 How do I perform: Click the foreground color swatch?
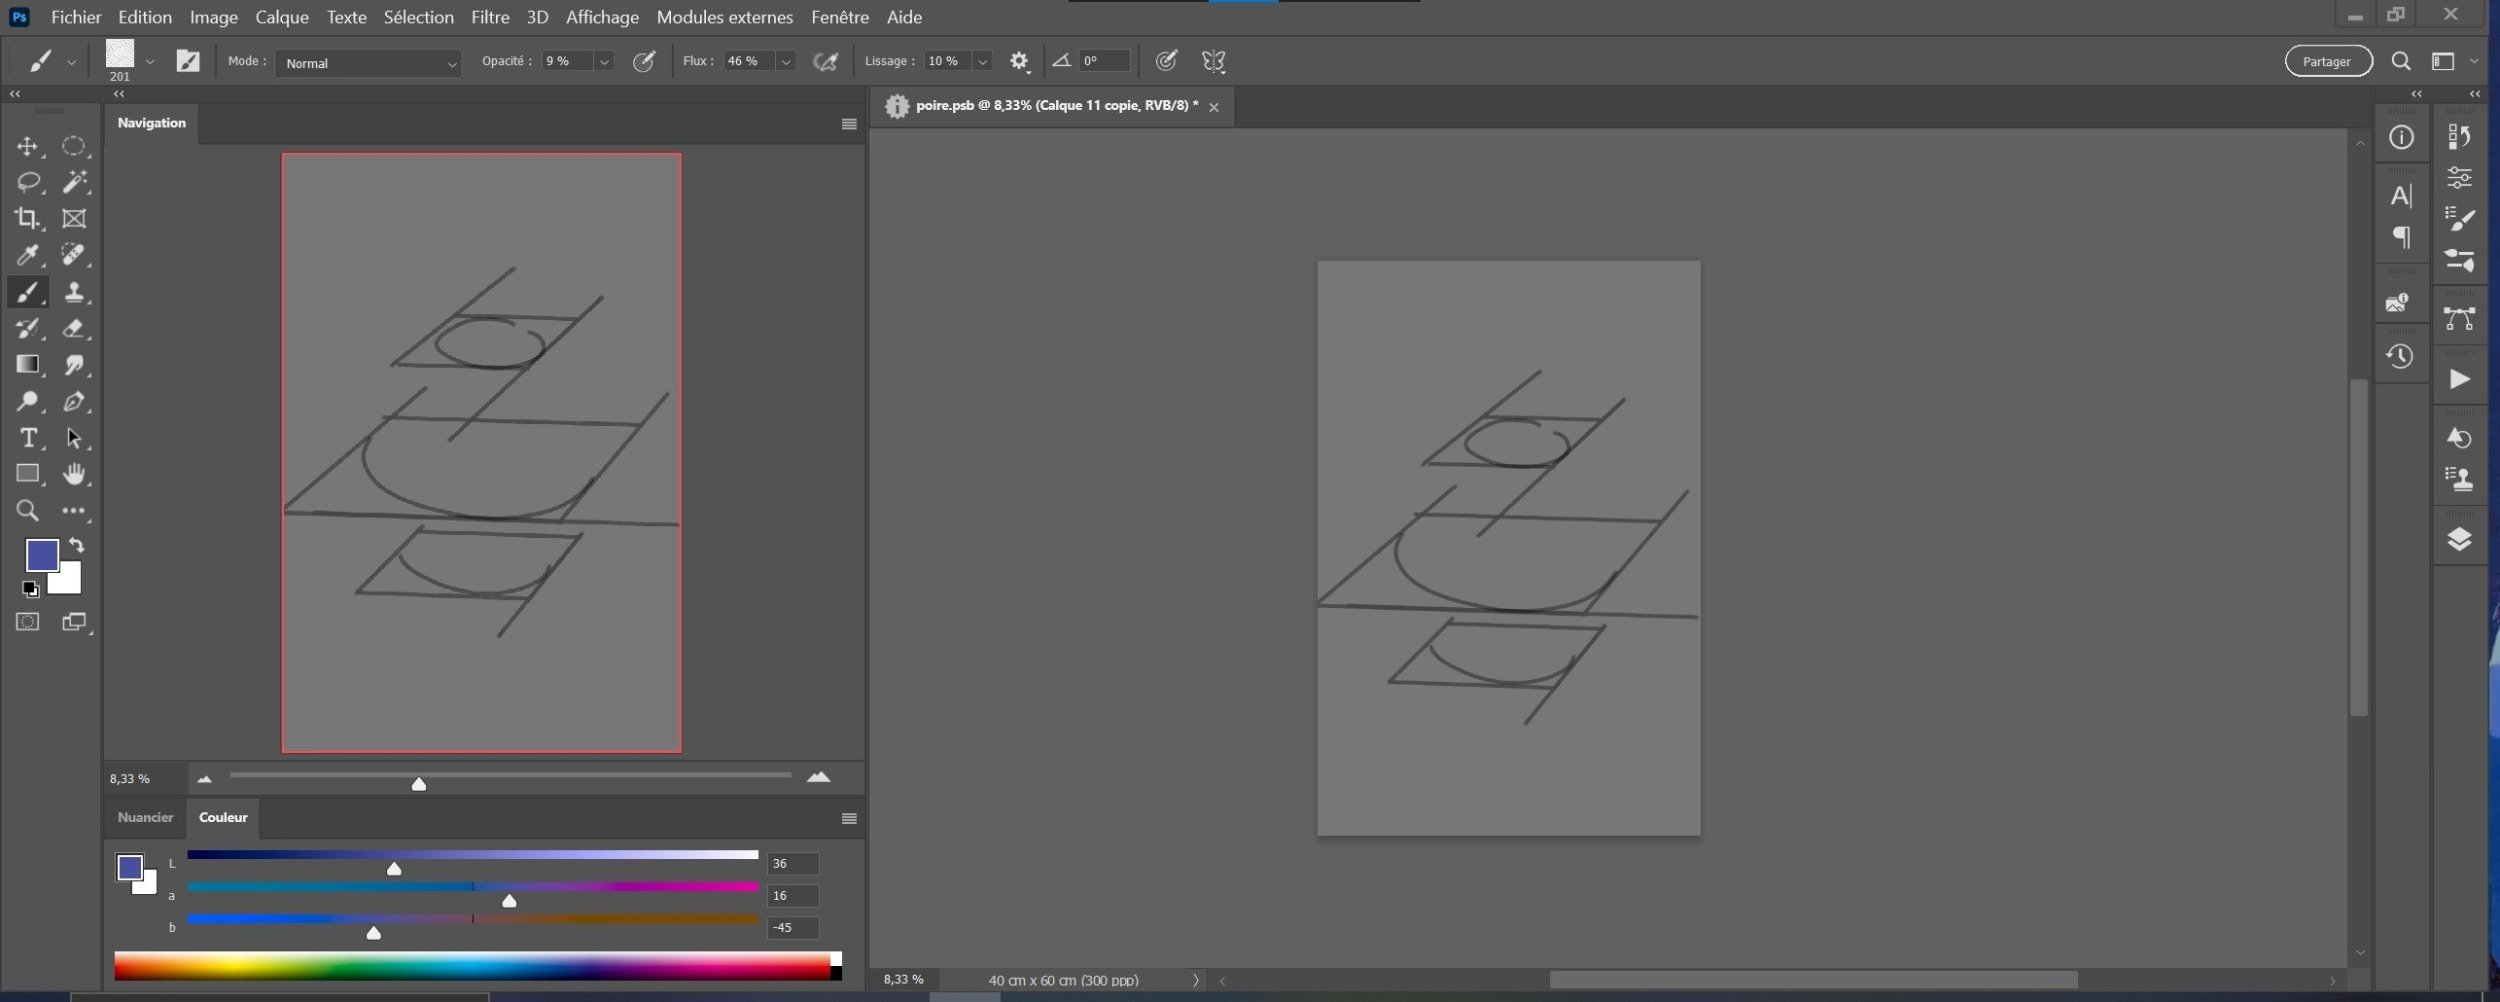point(41,555)
